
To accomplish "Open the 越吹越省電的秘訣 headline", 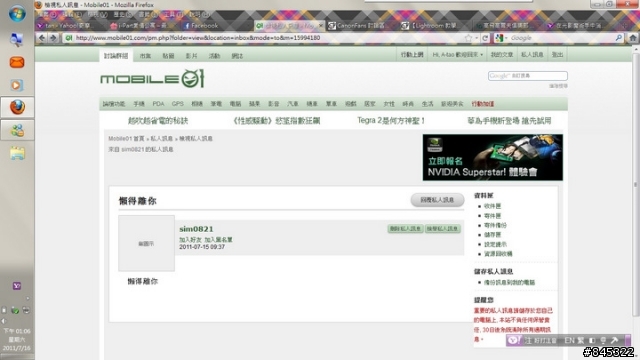I will (x=158, y=121).
